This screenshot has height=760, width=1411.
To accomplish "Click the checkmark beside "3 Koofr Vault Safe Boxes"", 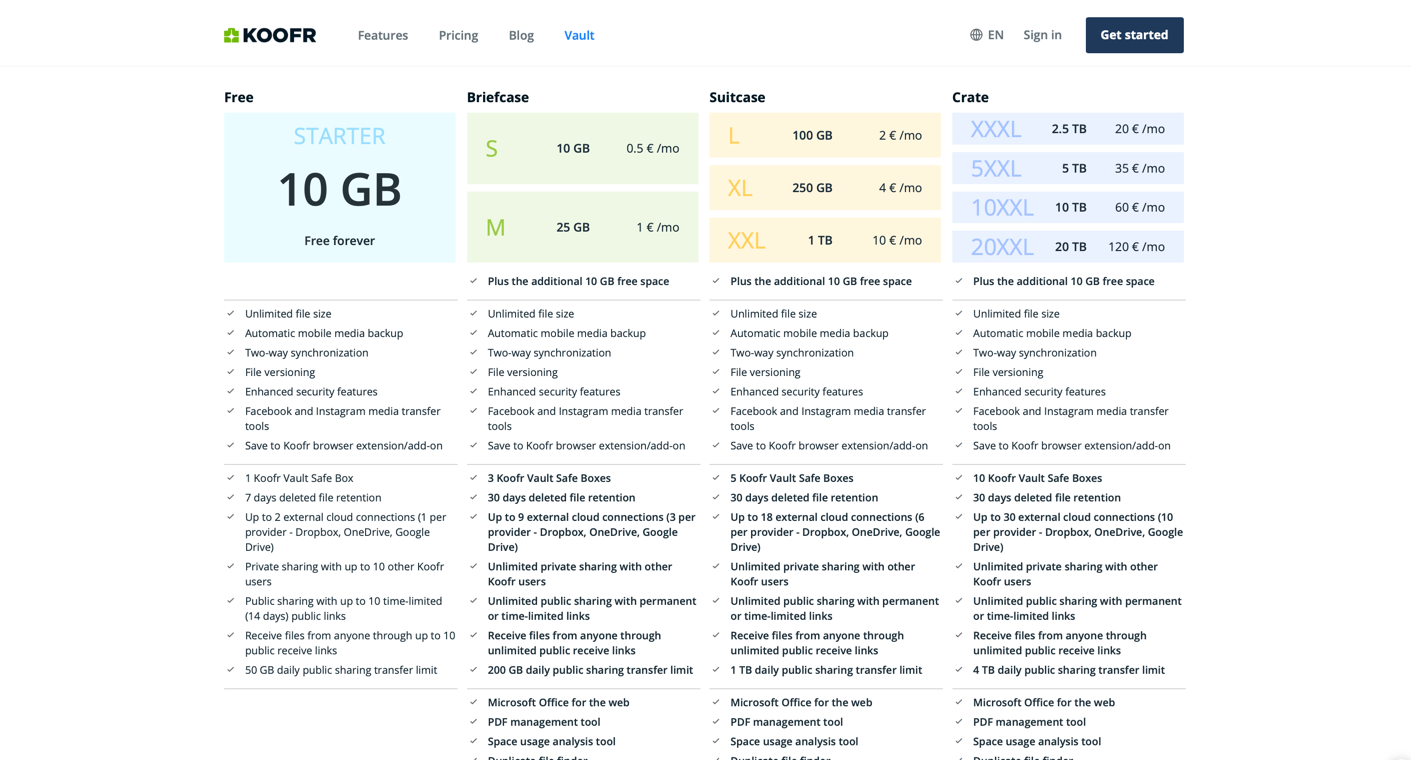I will coord(474,477).
